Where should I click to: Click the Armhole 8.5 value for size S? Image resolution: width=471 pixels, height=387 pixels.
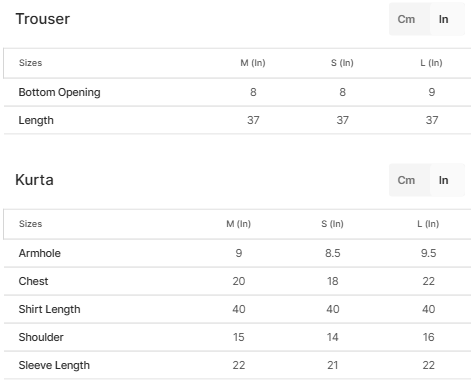(333, 253)
